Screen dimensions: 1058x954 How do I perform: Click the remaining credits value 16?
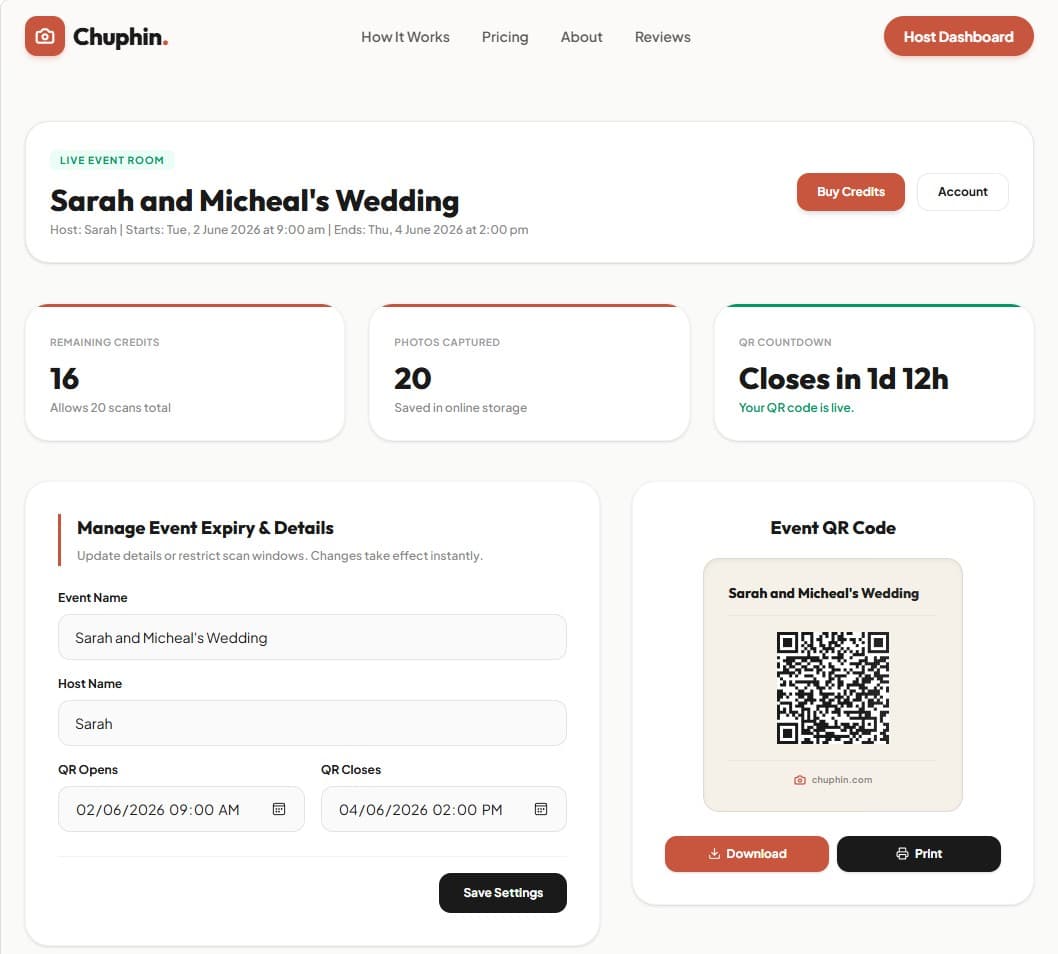tap(64, 378)
